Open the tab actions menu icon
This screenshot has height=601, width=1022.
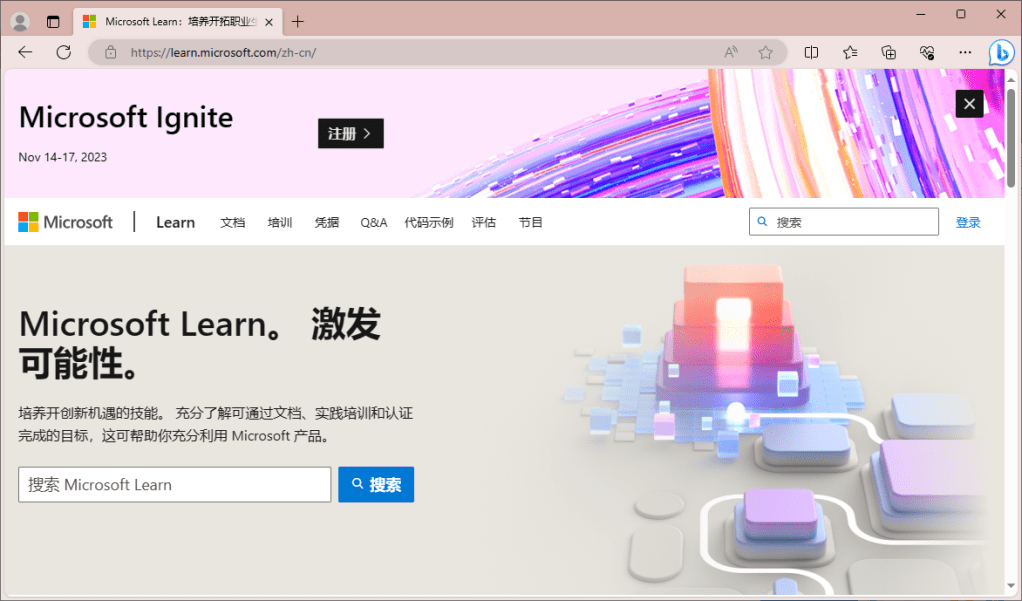53,21
